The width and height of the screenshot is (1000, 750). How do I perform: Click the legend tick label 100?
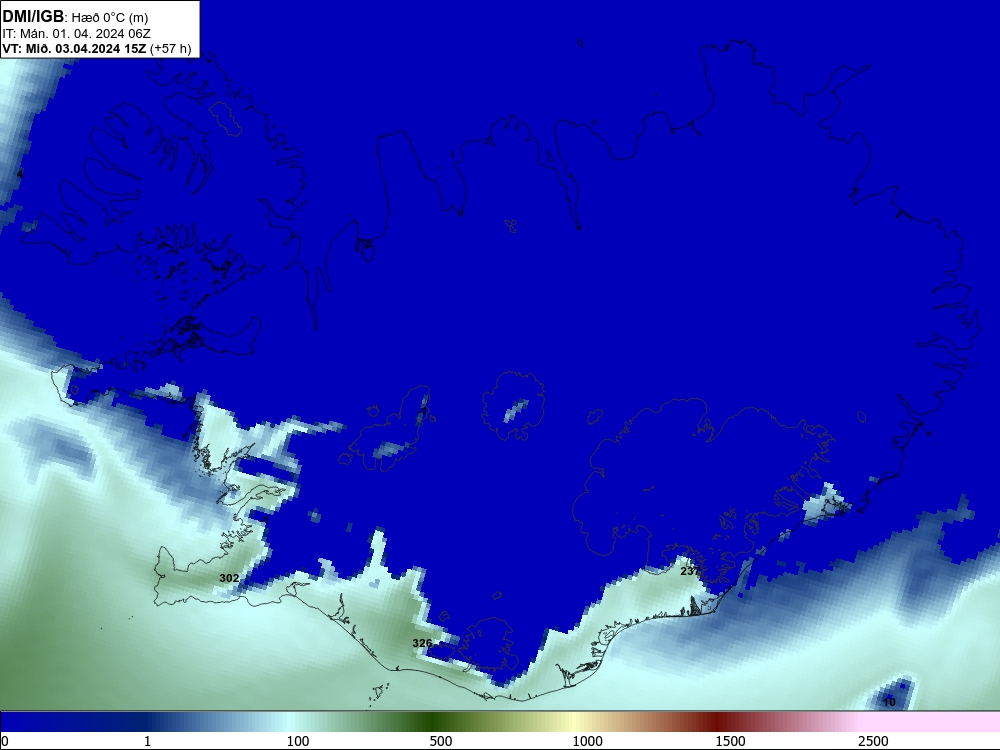click(298, 741)
